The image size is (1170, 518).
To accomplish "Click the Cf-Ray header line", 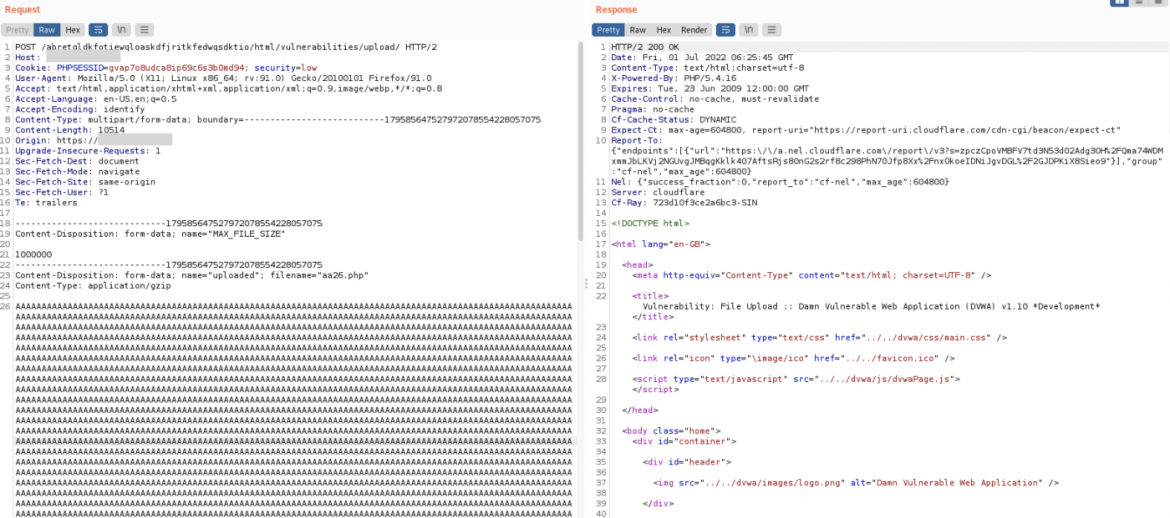I will point(684,202).
